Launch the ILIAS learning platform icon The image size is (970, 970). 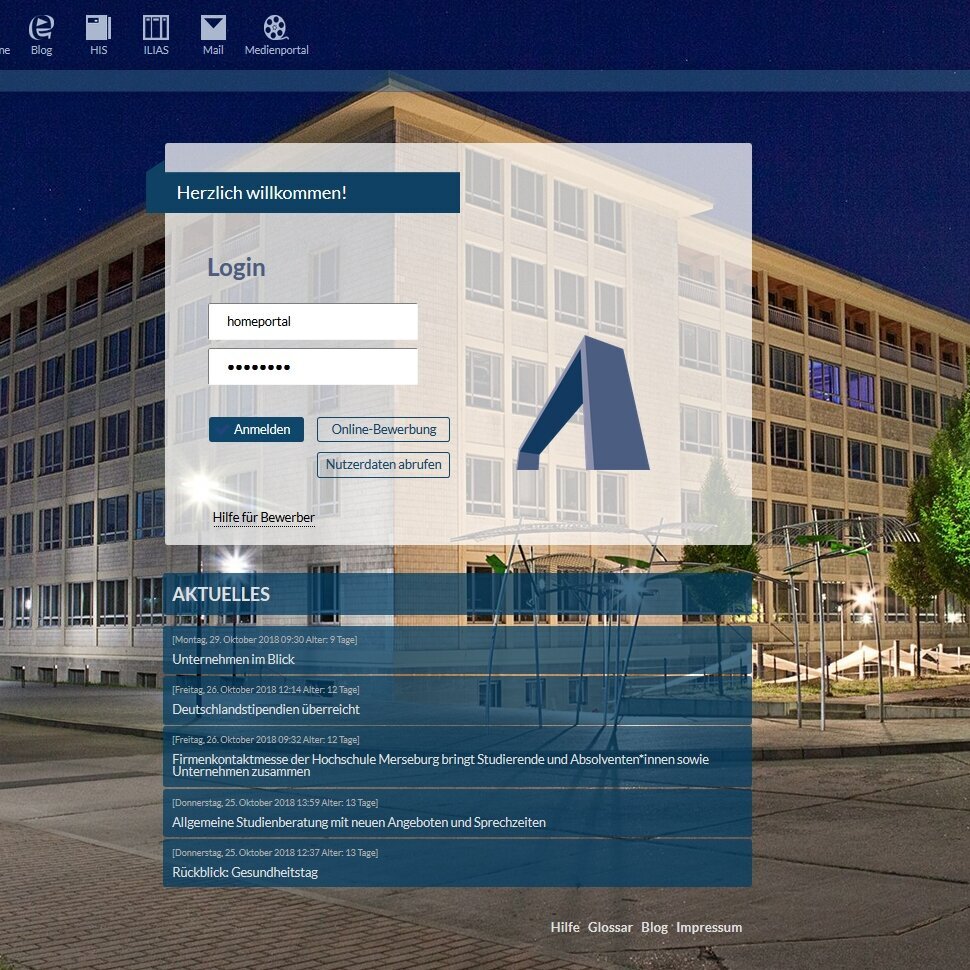(x=156, y=29)
